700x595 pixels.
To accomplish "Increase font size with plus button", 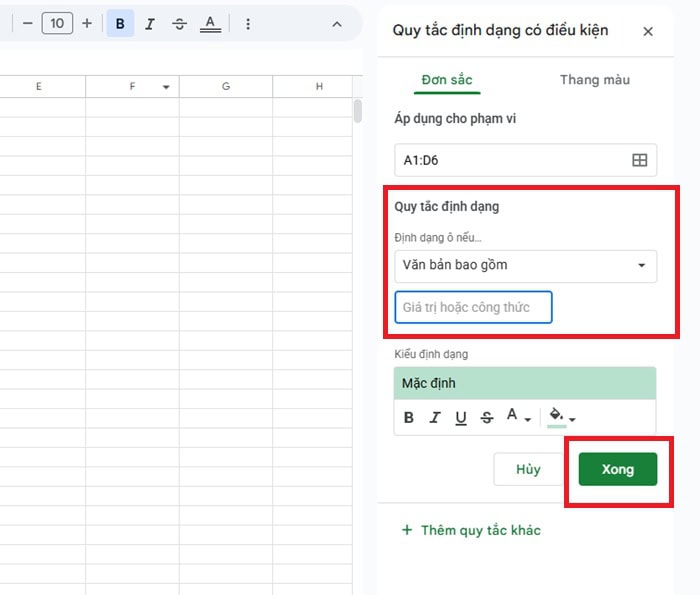I will (x=87, y=23).
